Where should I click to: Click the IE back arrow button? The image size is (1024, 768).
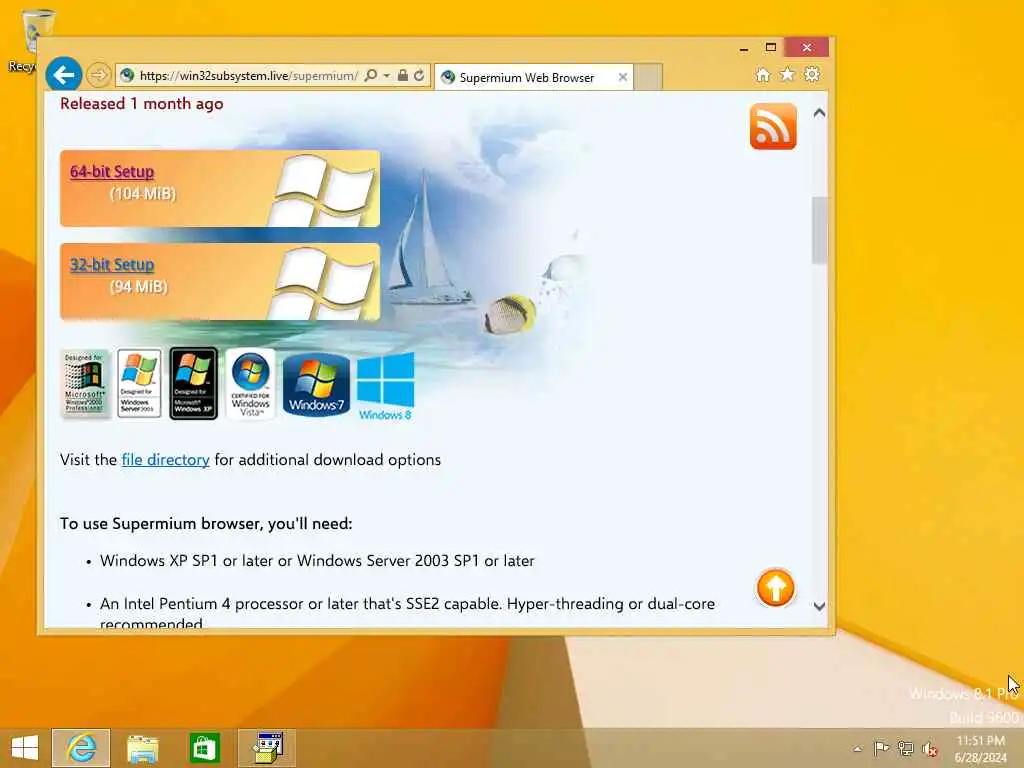click(64, 75)
